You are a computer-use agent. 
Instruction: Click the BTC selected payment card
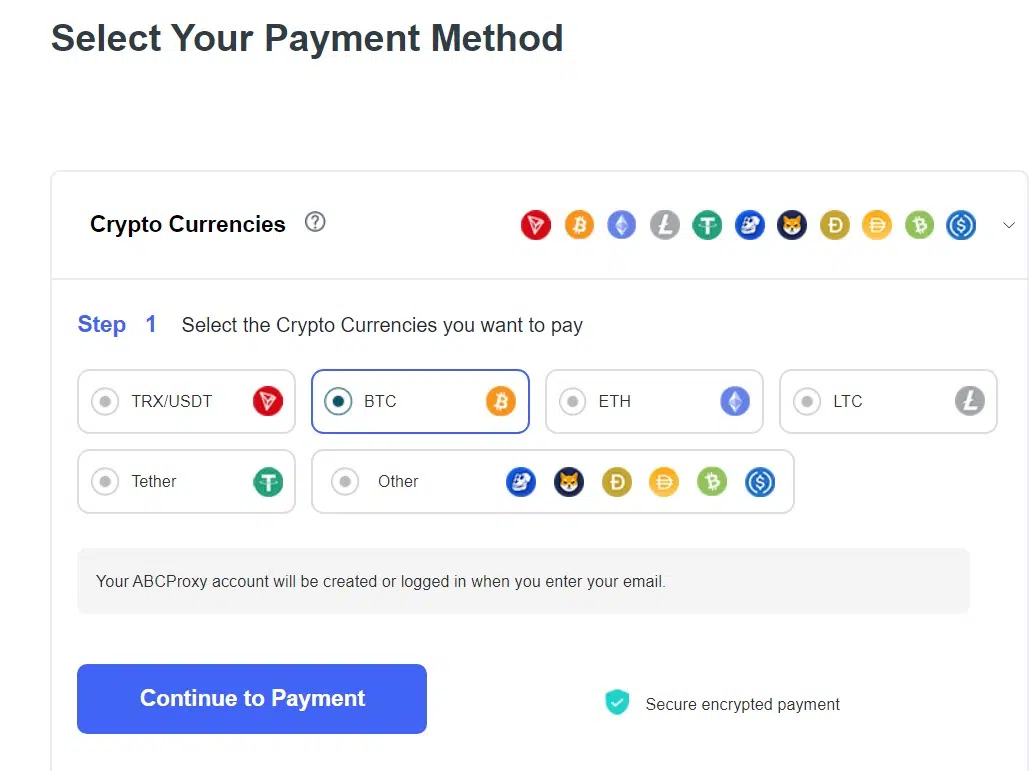coord(420,401)
